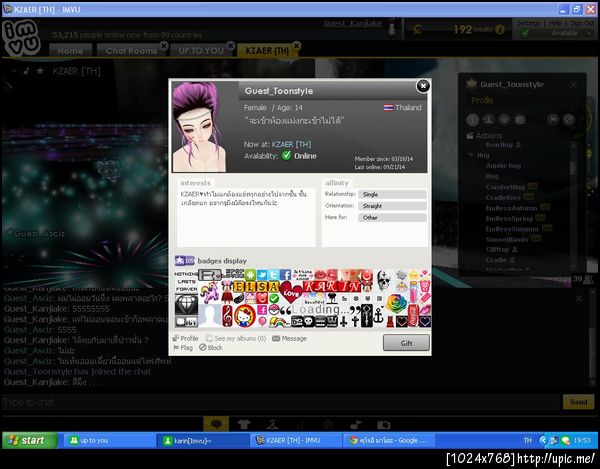Click the pink balloon badge
This screenshot has width=600, height=469.
[x=262, y=321]
